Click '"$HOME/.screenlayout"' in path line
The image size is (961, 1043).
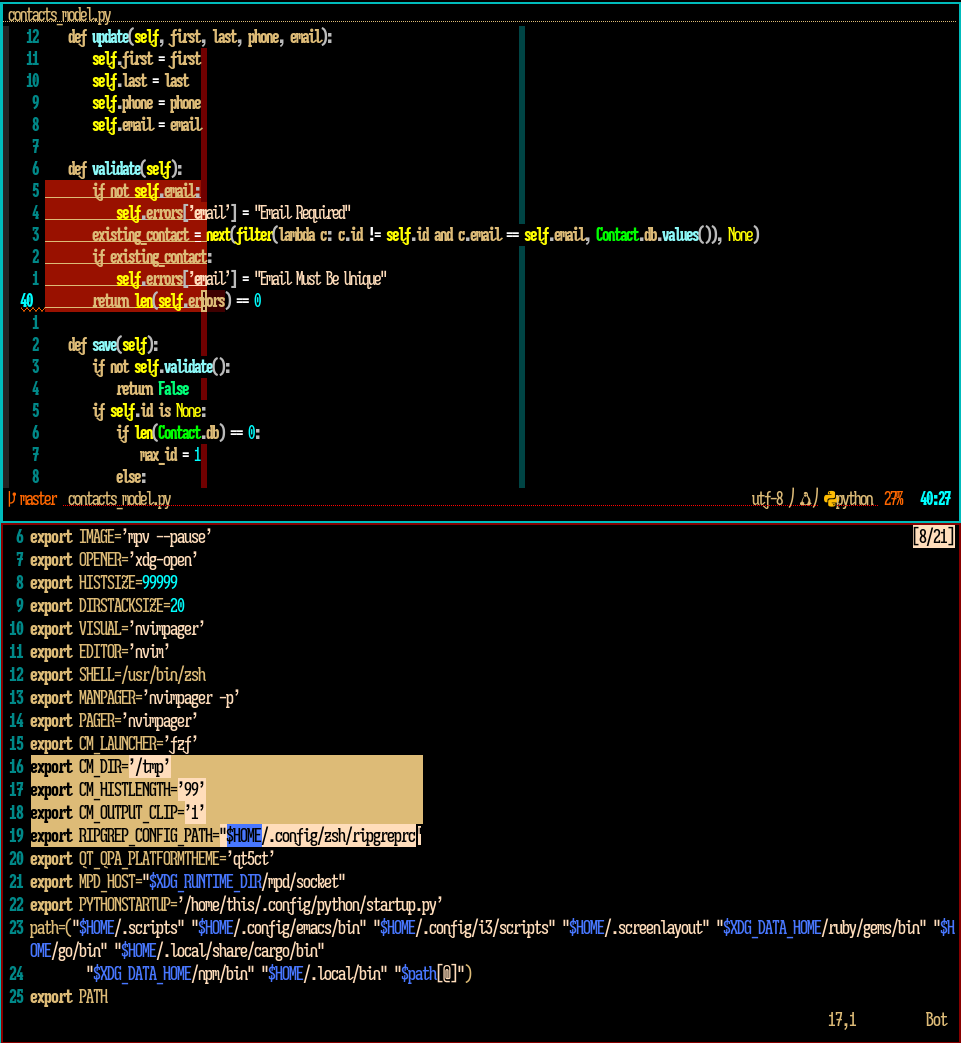(x=636, y=929)
